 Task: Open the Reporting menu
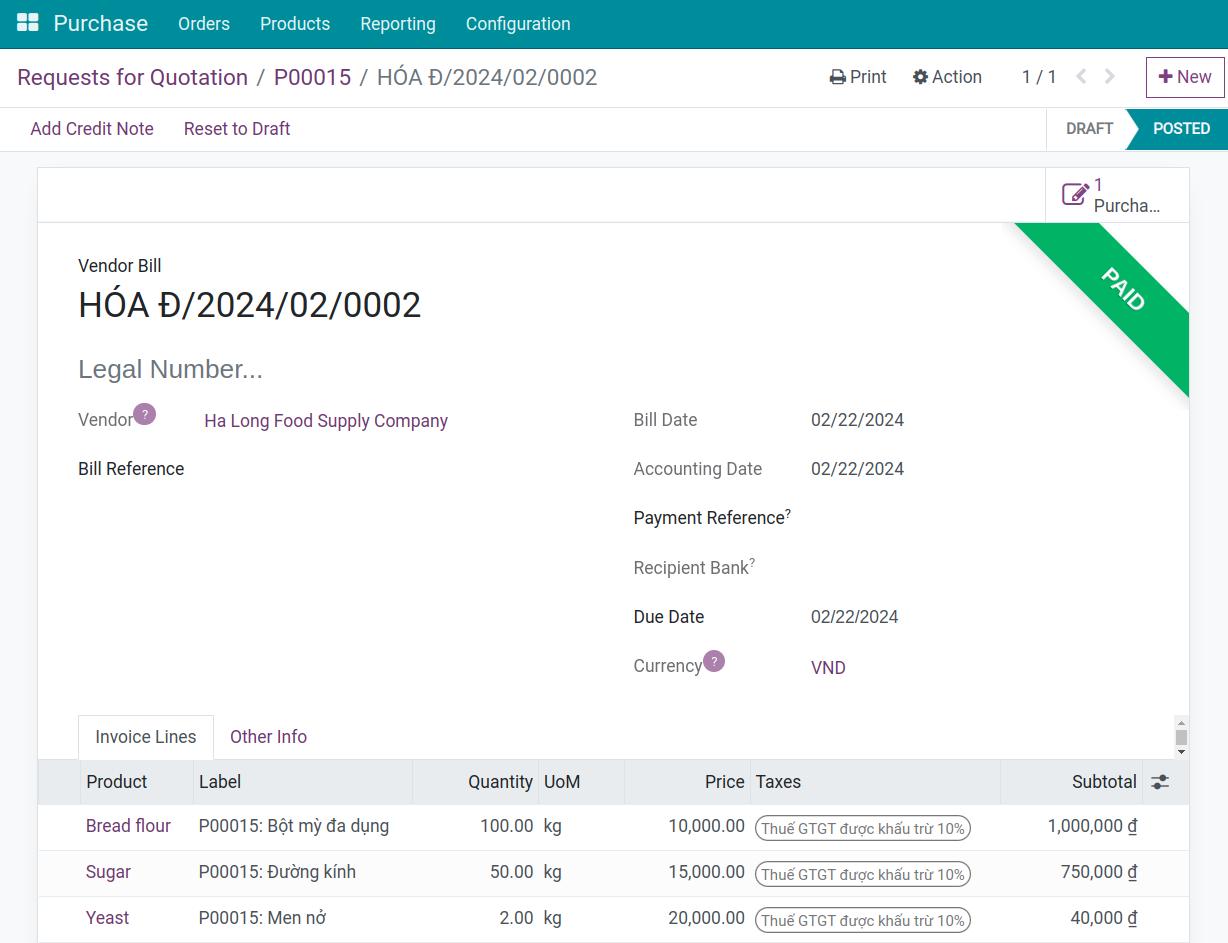(398, 24)
